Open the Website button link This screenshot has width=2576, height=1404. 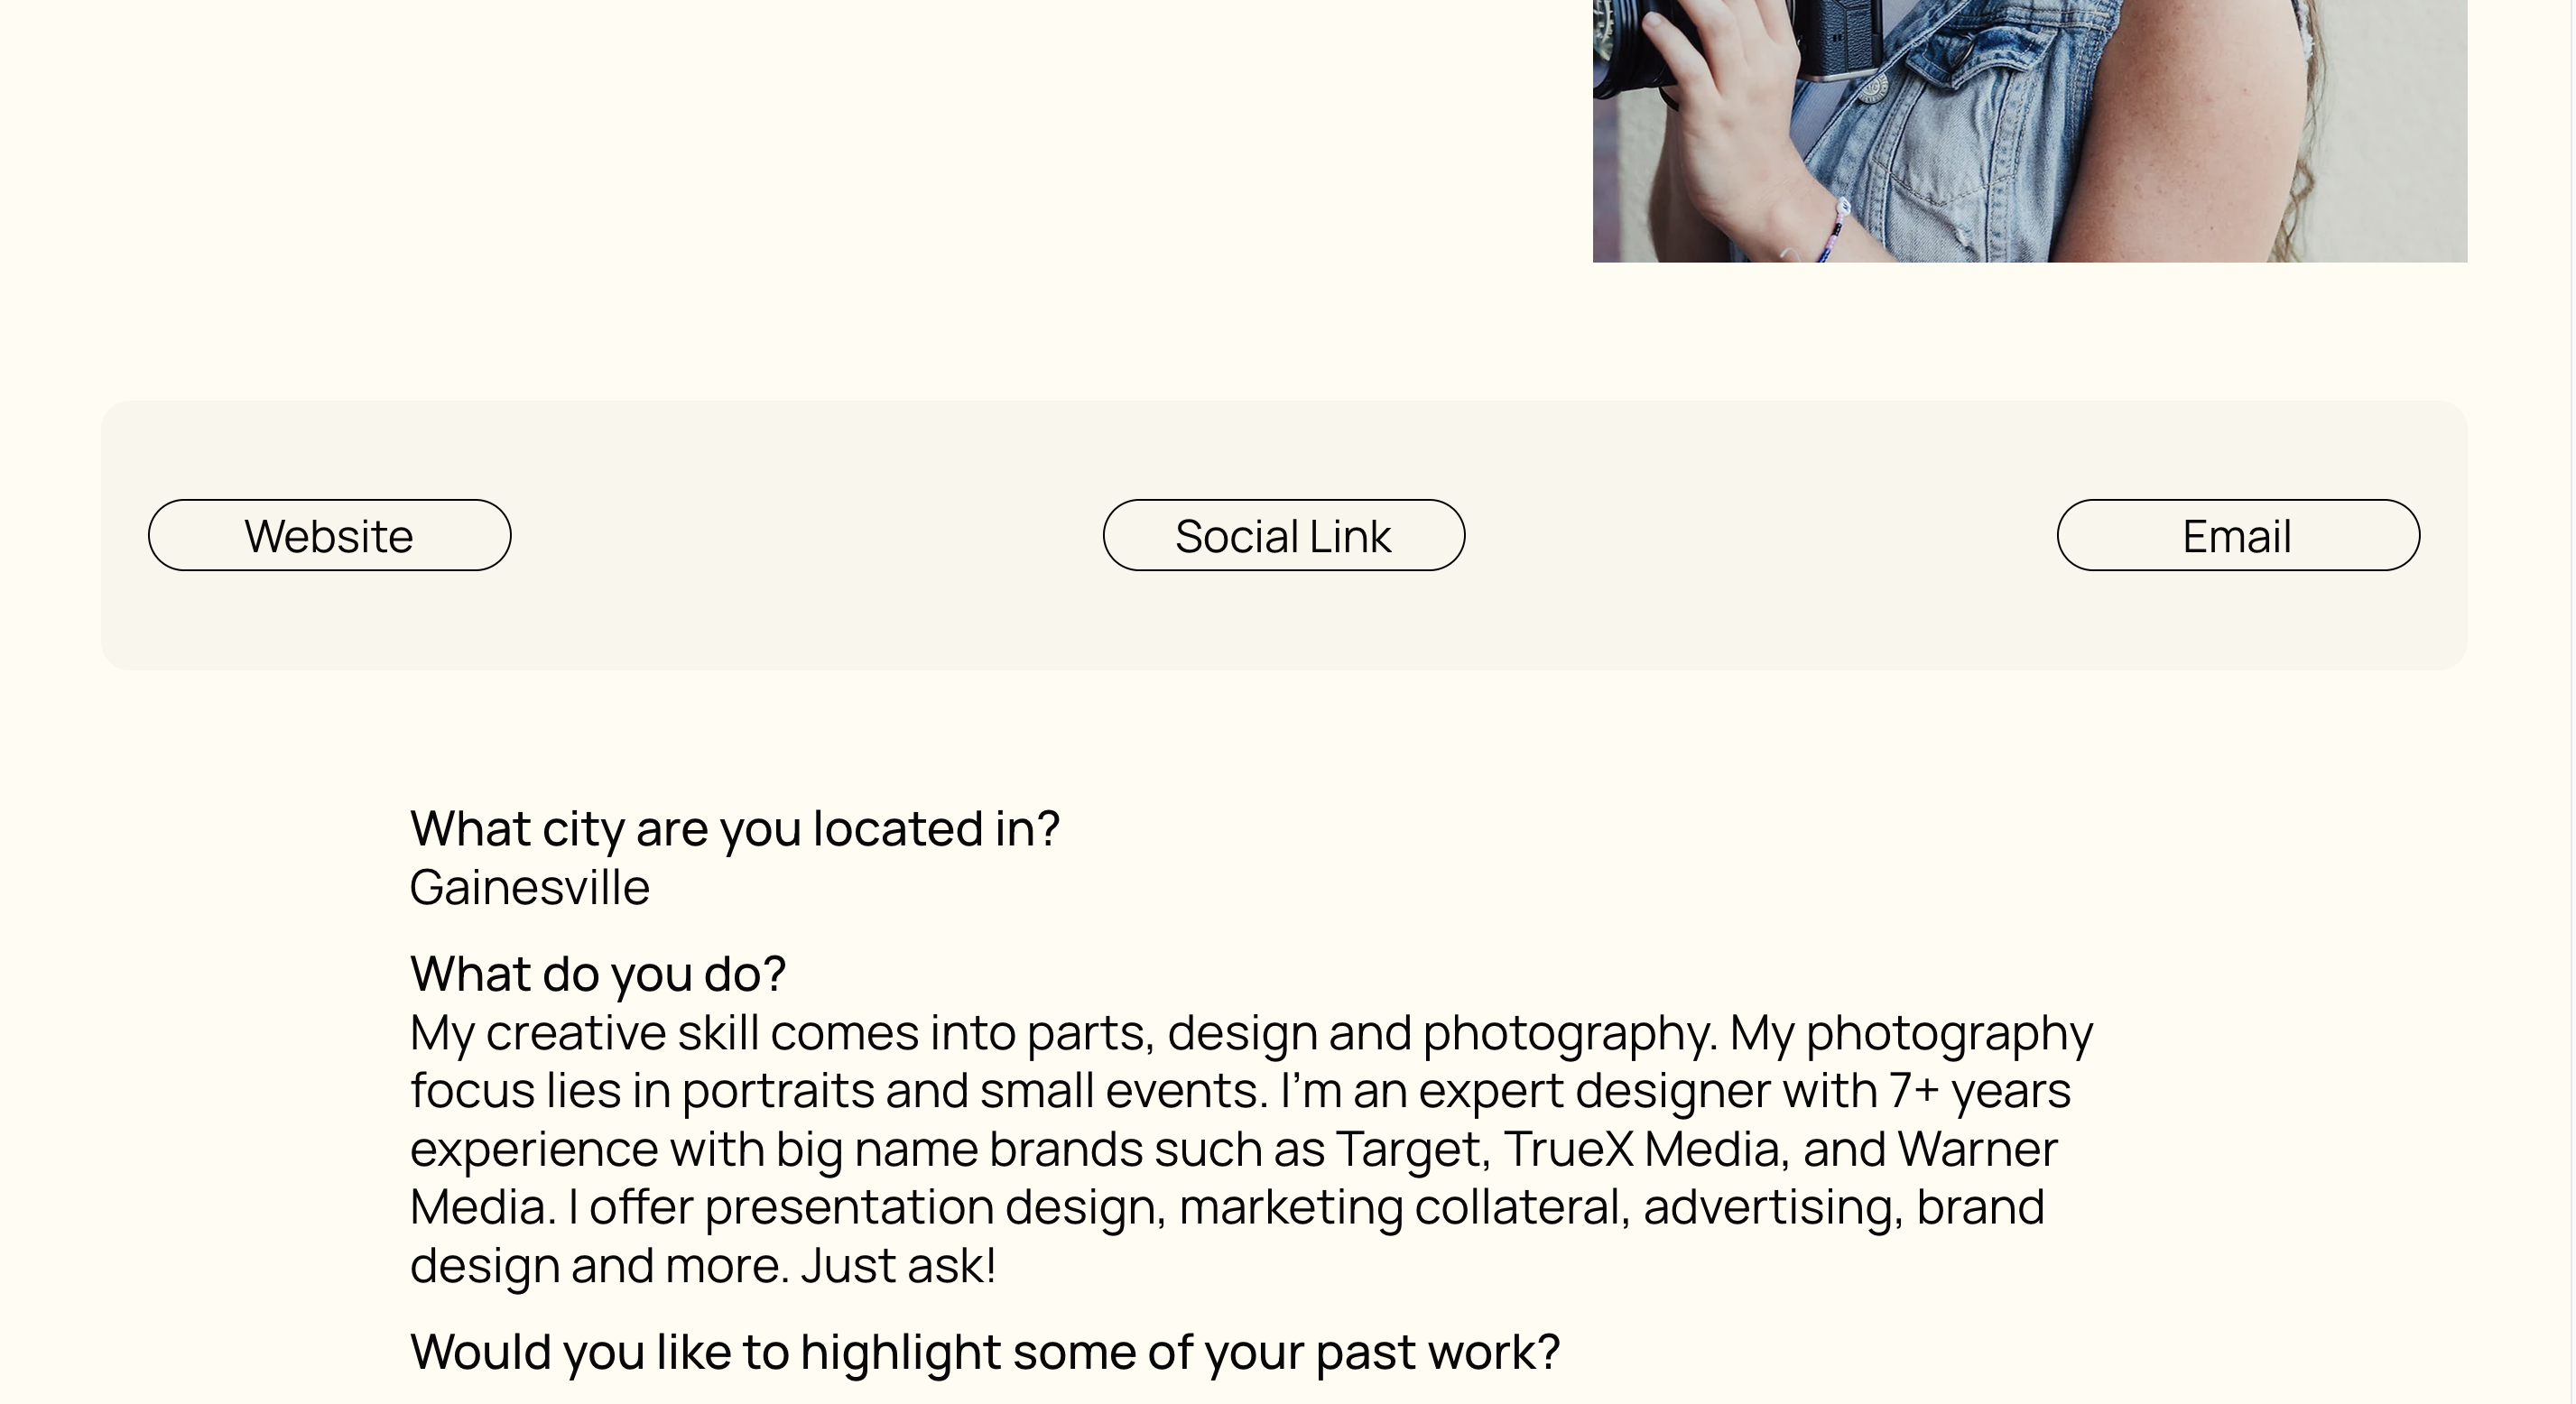(x=329, y=536)
